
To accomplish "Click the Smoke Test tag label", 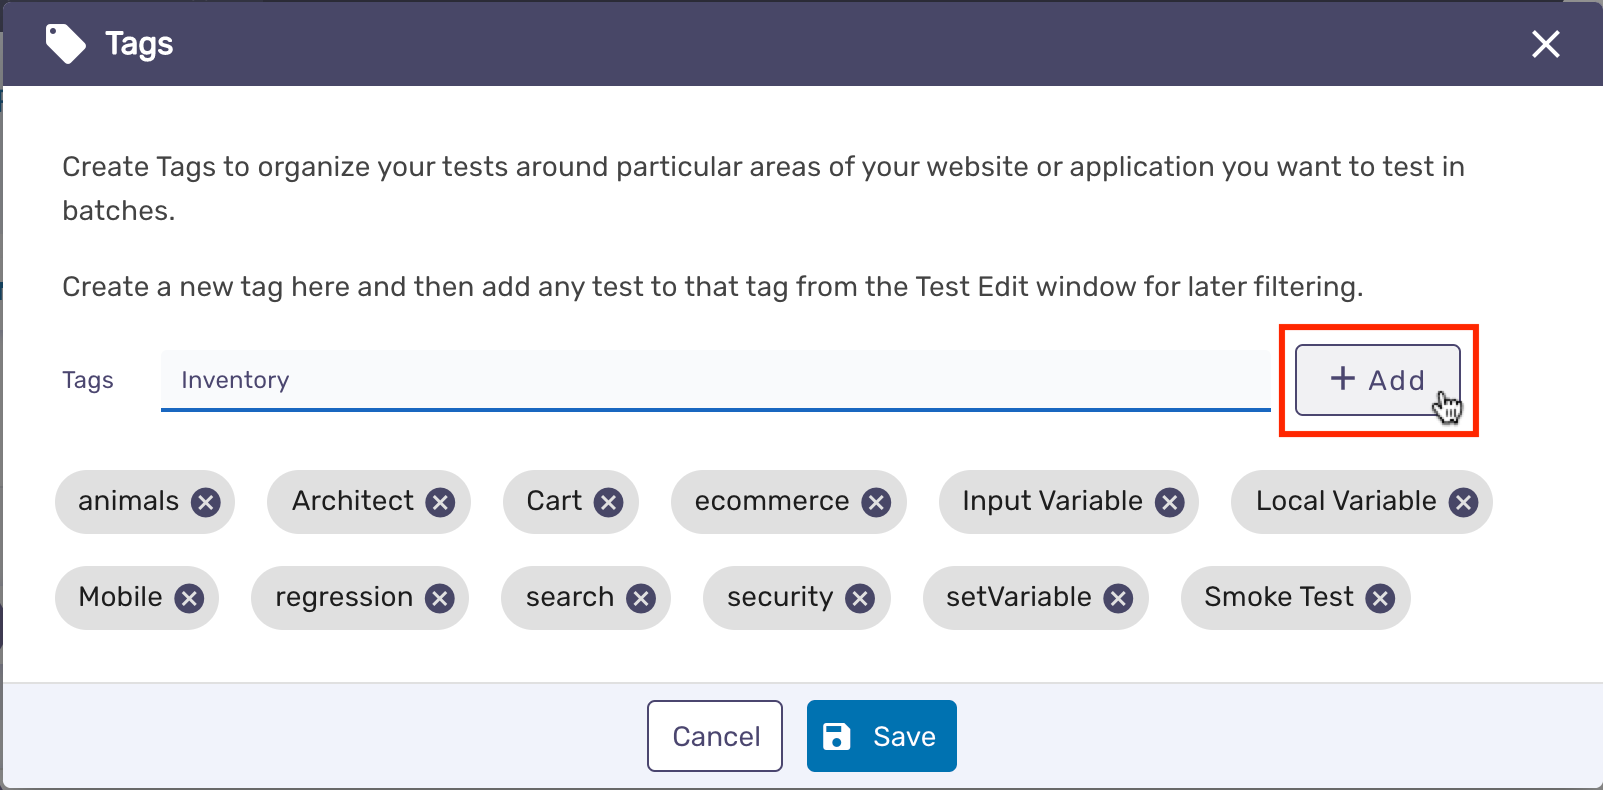I will pos(1279,597).
